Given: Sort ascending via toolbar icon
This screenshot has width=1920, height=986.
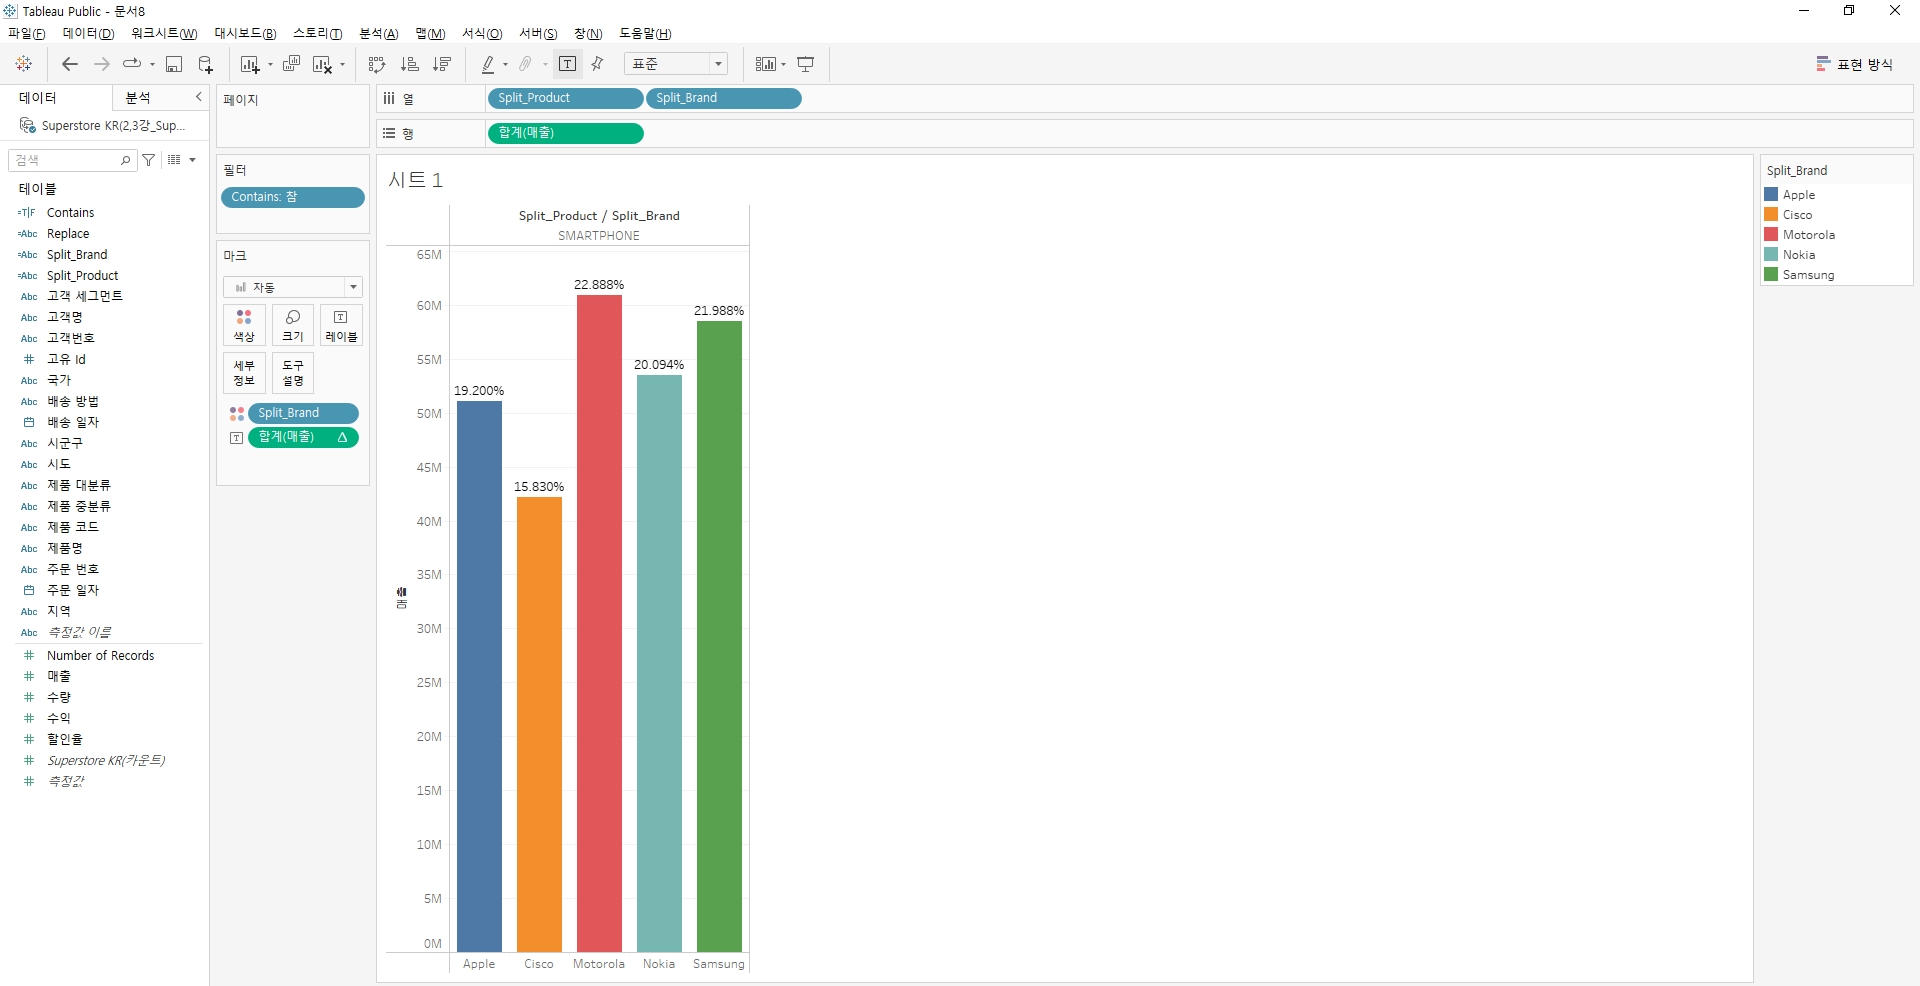Looking at the screenshot, I should click(409, 64).
